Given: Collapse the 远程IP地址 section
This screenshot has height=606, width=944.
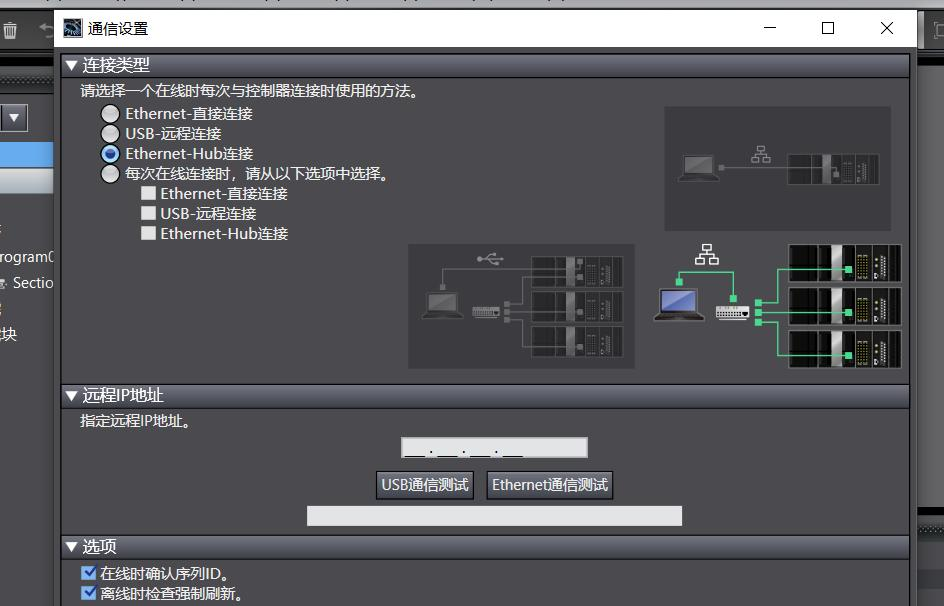Looking at the screenshot, I should coord(71,396).
